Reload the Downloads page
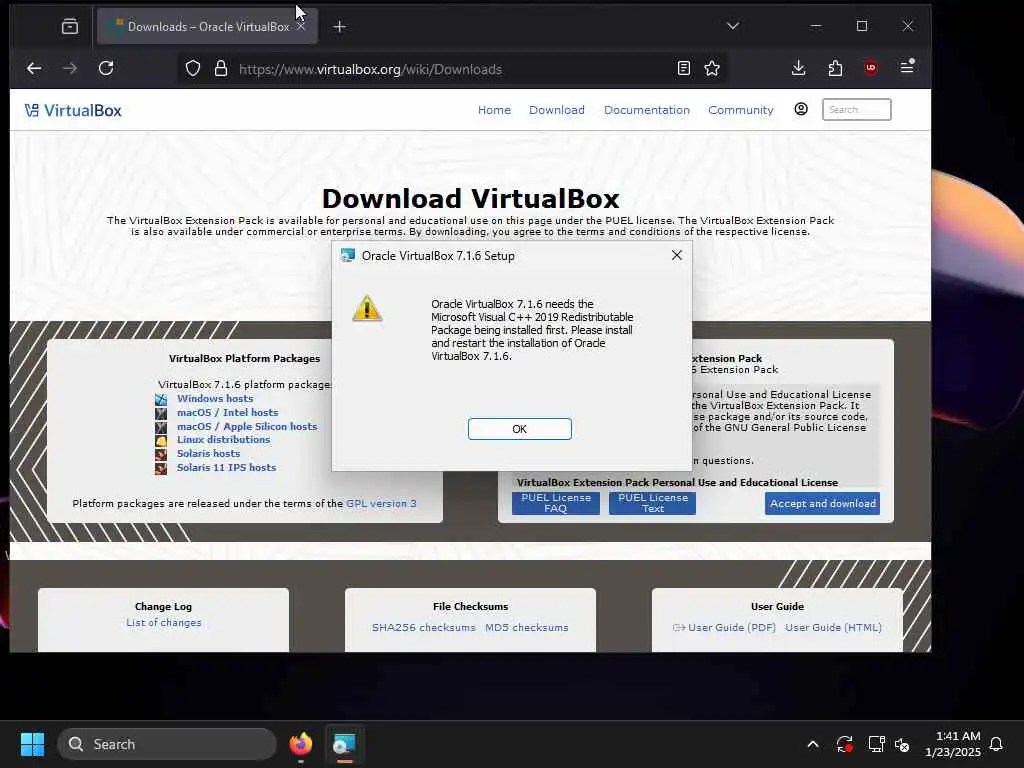Screen dimensions: 1024x768 [106, 68]
